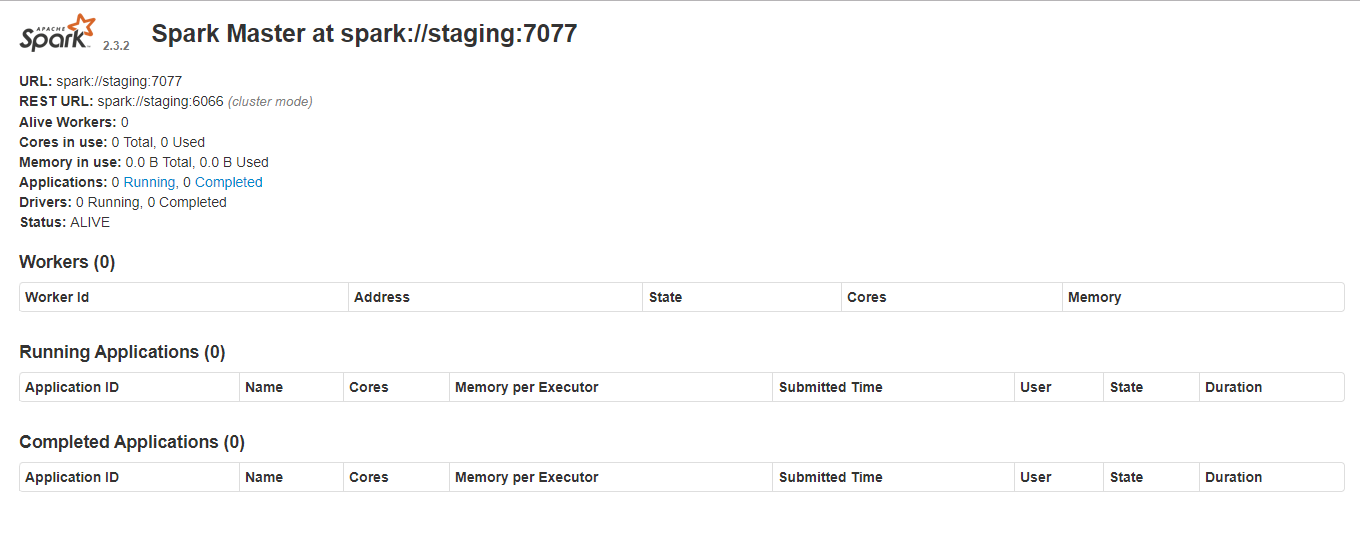This screenshot has height=546, width=1360.
Task: Sort workers by Worker Id column
Action: (57, 297)
